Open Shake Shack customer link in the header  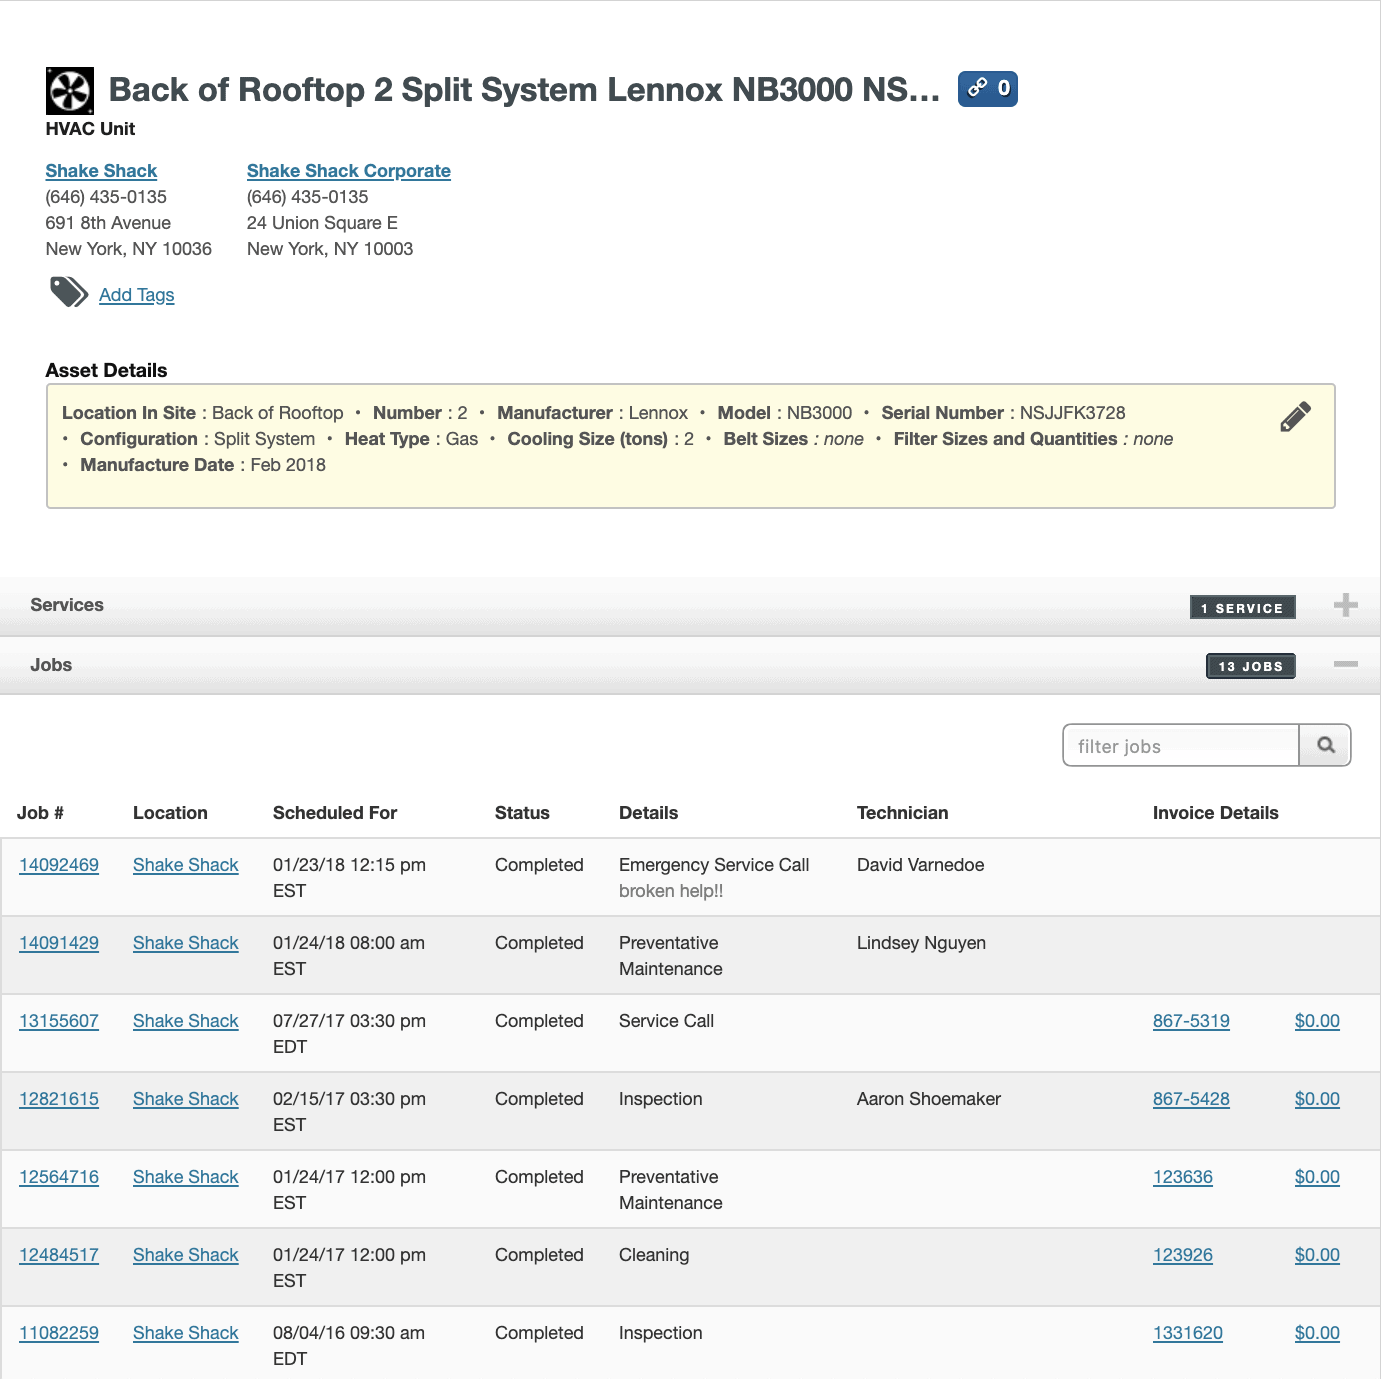[101, 171]
